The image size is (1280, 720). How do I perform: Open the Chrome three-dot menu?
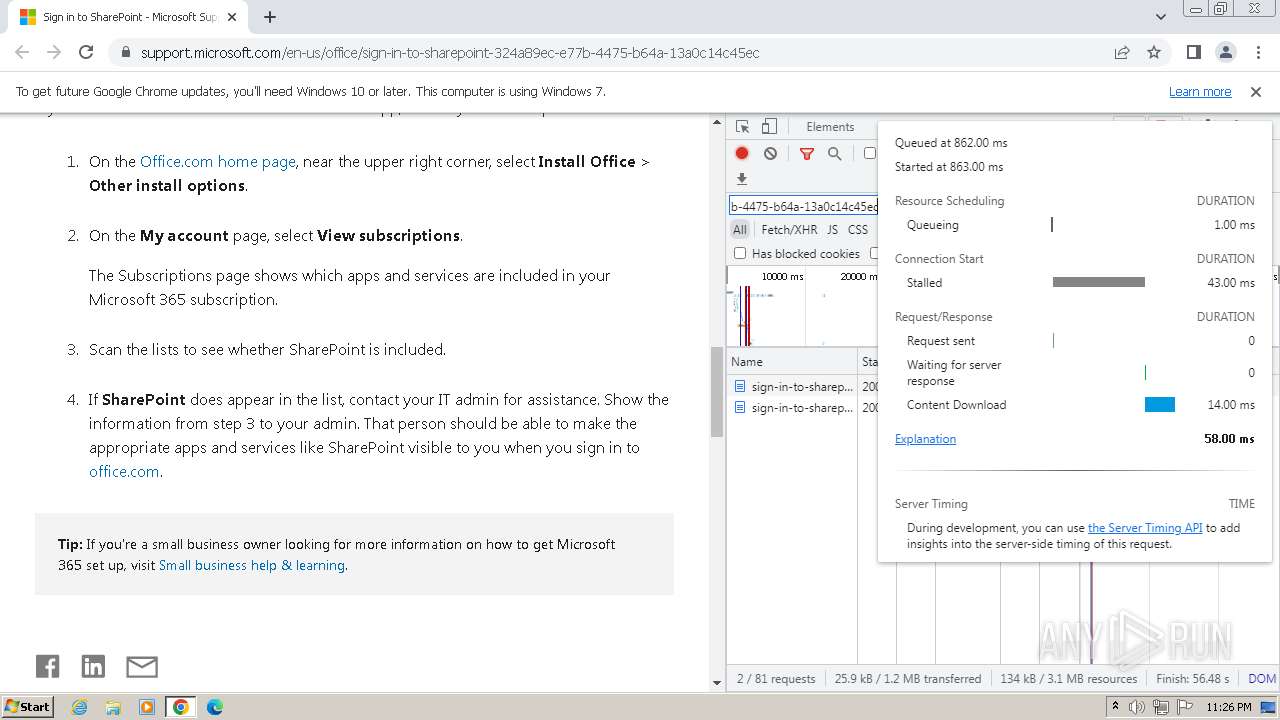[1257, 52]
